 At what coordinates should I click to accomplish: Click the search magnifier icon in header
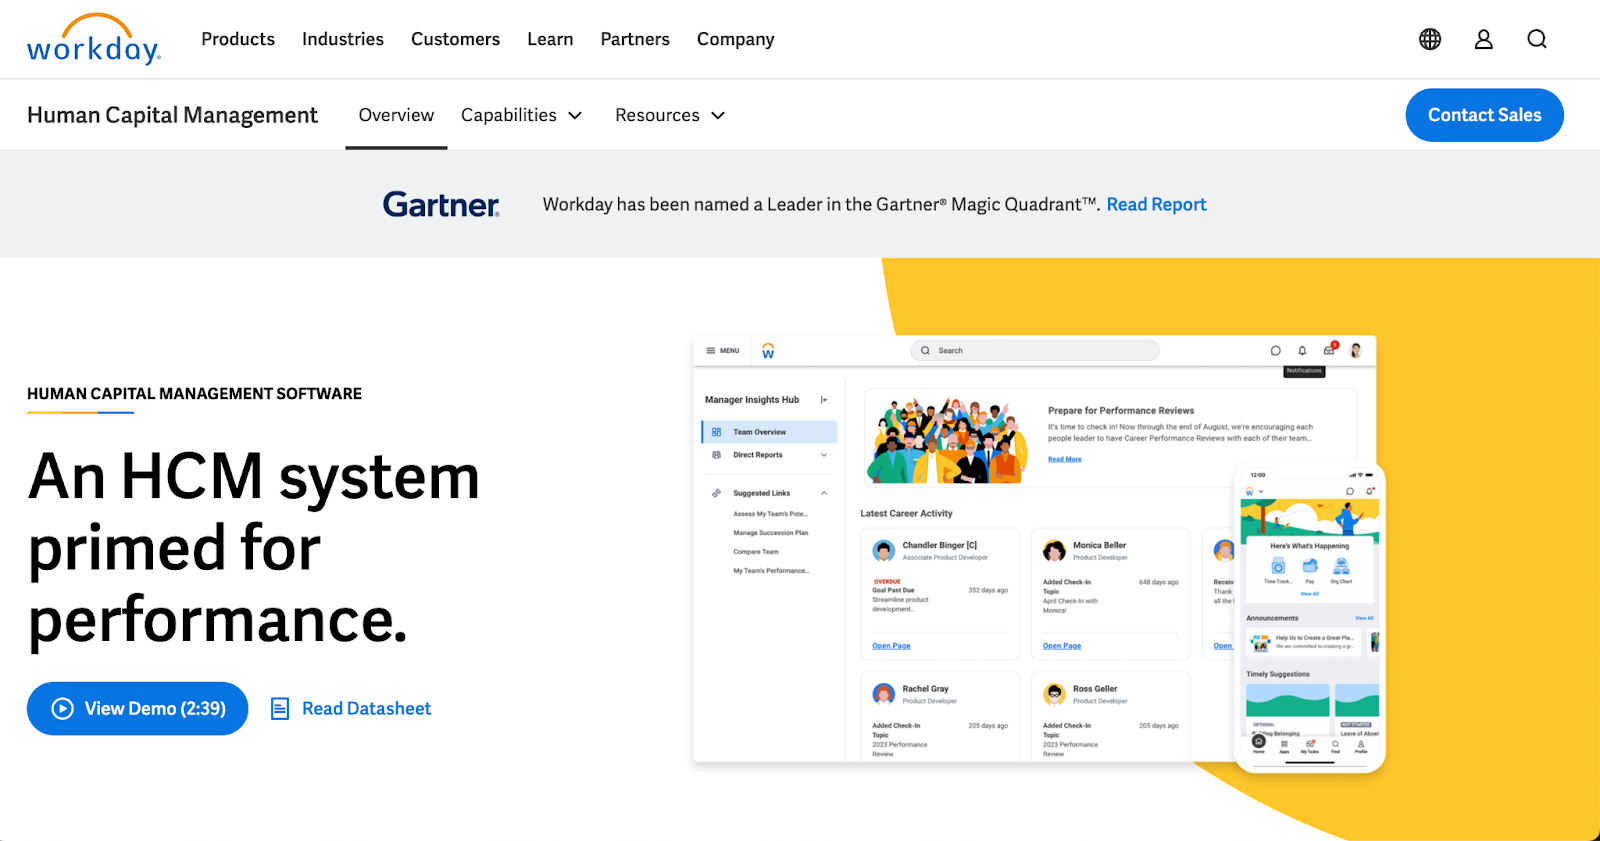click(1537, 39)
